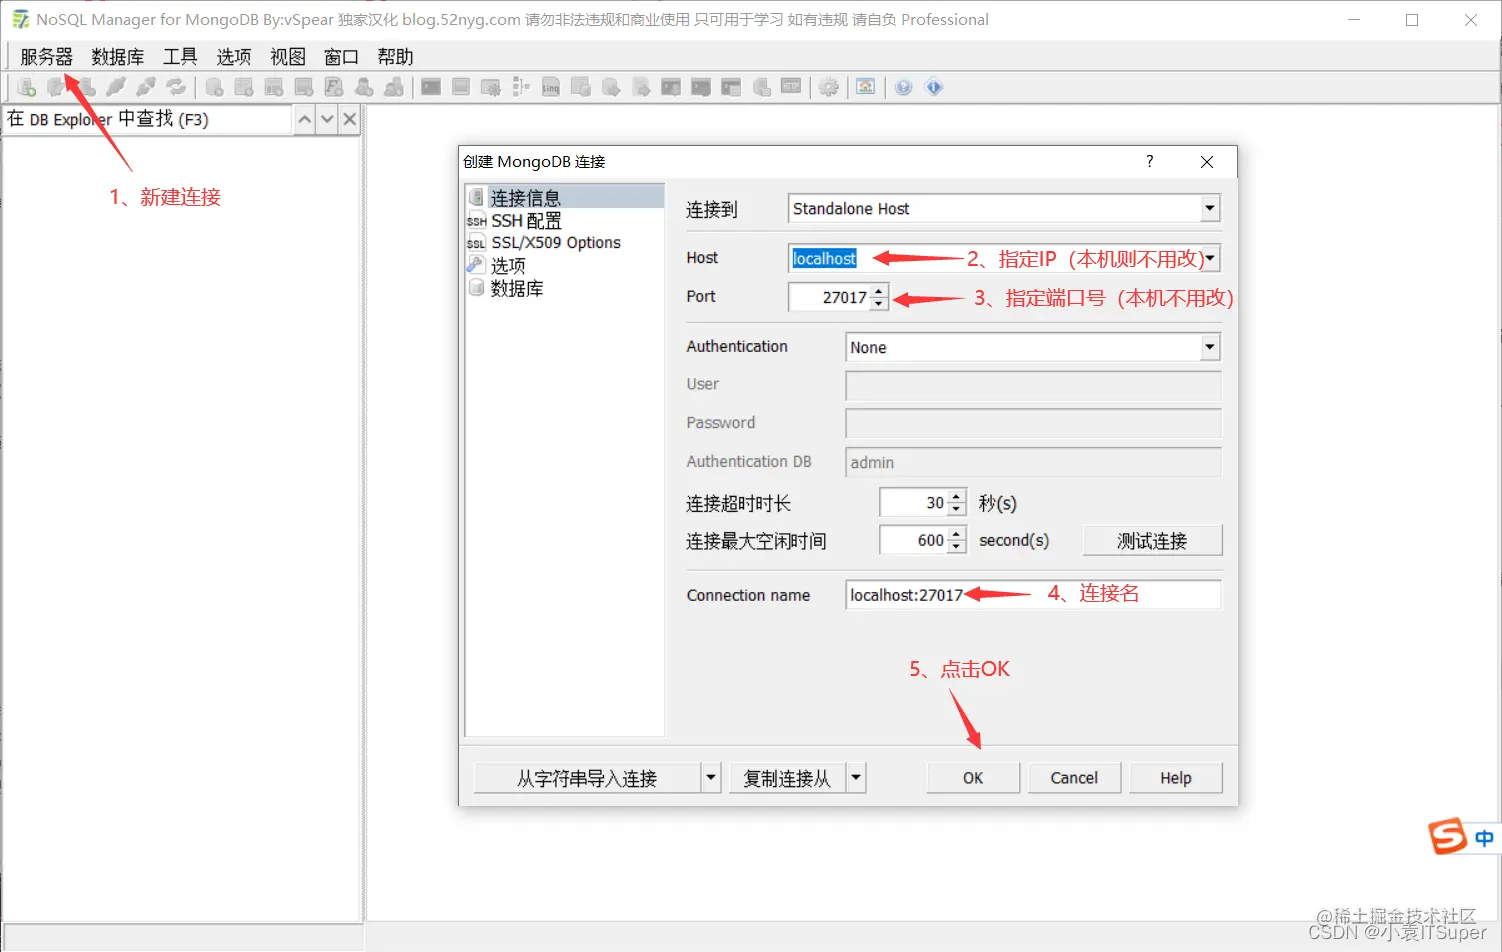Viewport: 1502px width, 952px height.
Task: Open the 服务器 menu
Action: click(46, 57)
